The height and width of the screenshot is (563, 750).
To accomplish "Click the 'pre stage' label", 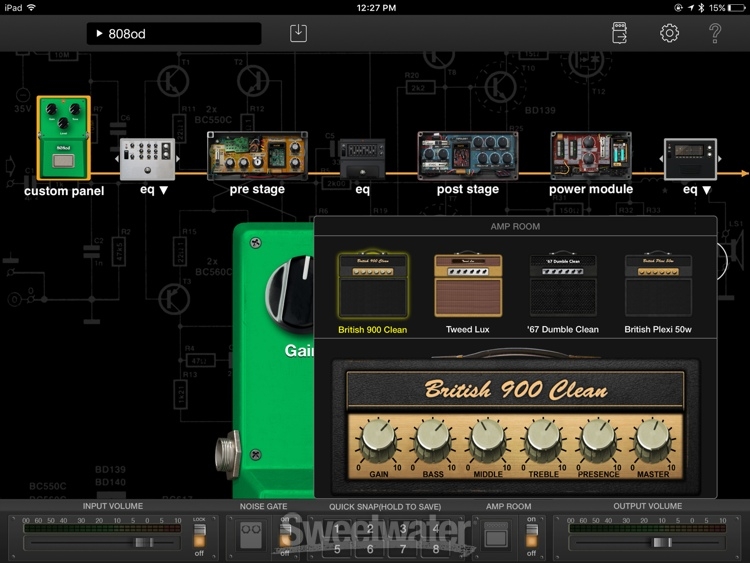I will (257, 189).
